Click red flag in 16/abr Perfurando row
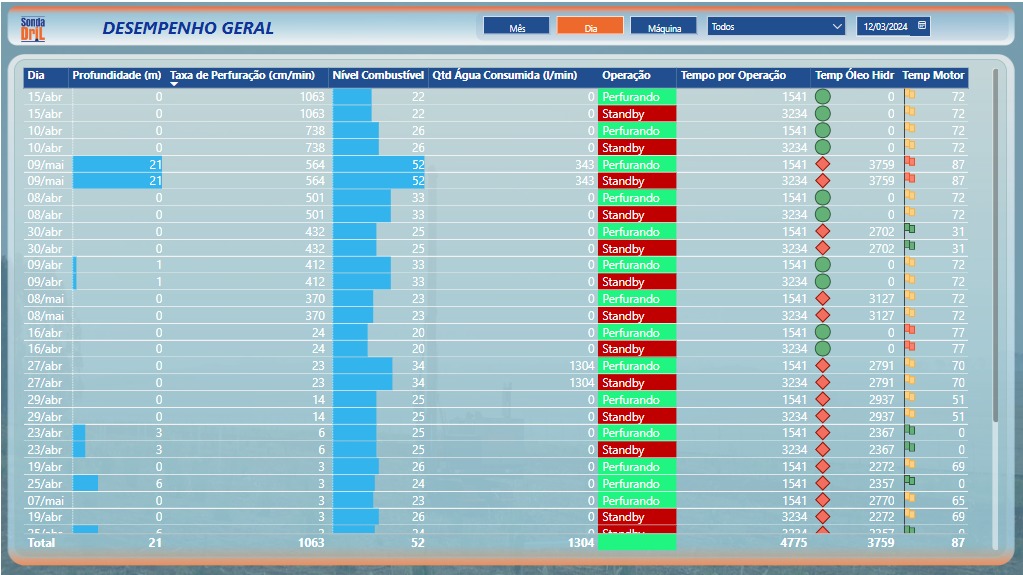Image resolution: width=1023 pixels, height=575 pixels. [909, 329]
